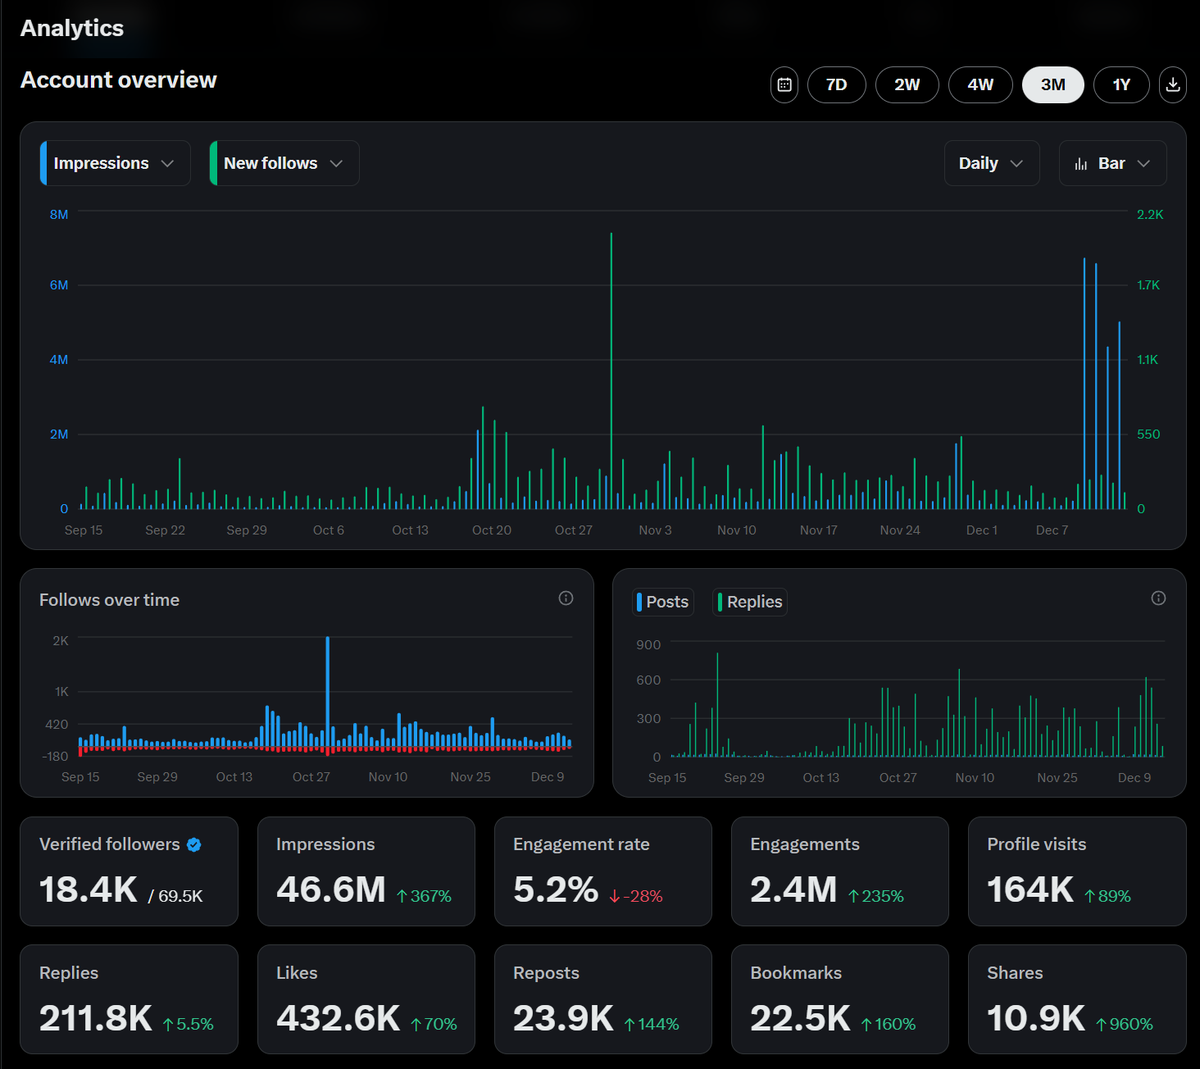Screen dimensions: 1200x1069
Task: Open the Impressions 46.6M card
Action: coord(366,871)
